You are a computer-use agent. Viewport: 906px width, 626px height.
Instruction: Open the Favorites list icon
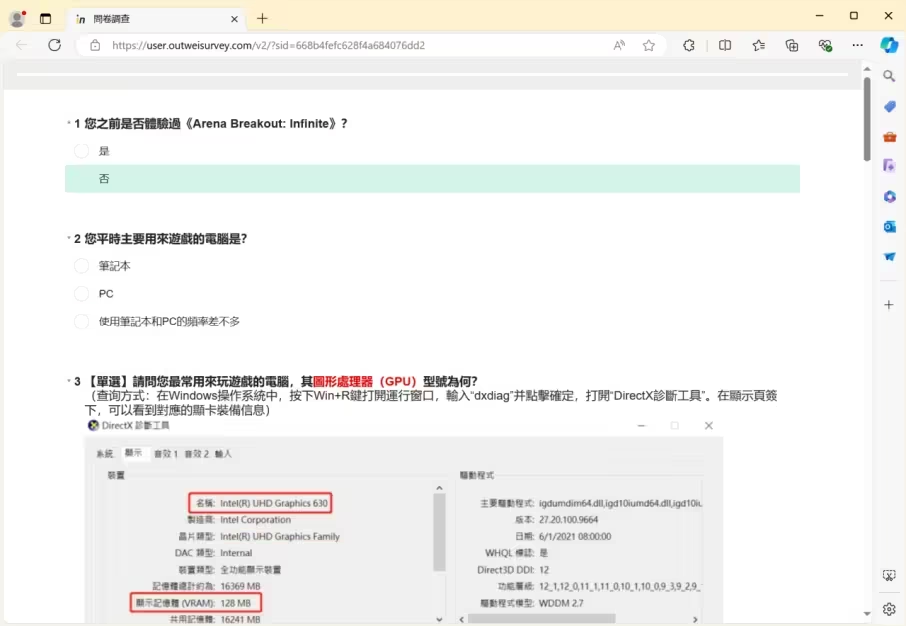tap(759, 45)
